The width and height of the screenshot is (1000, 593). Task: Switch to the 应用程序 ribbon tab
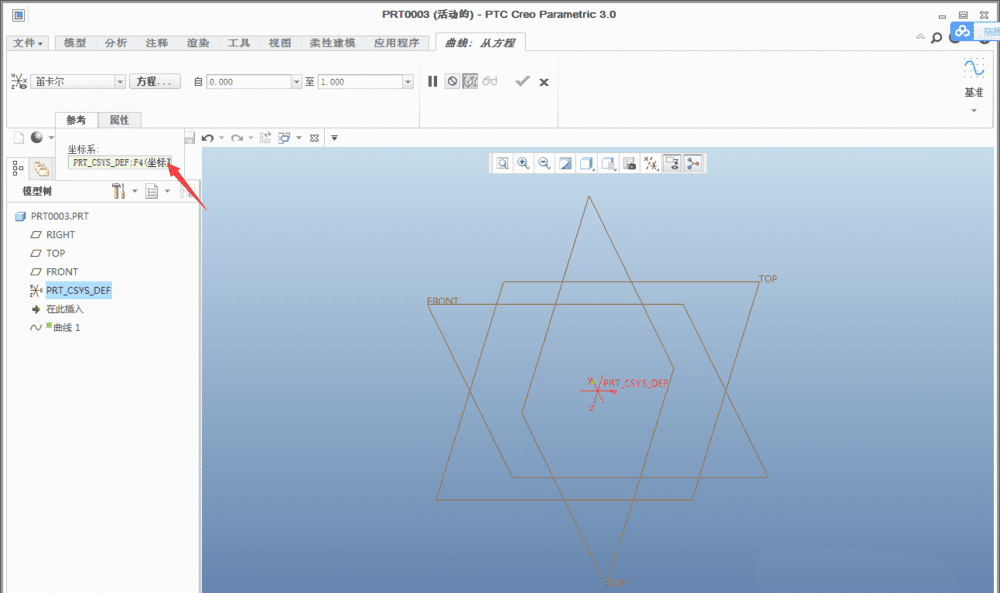(x=397, y=43)
